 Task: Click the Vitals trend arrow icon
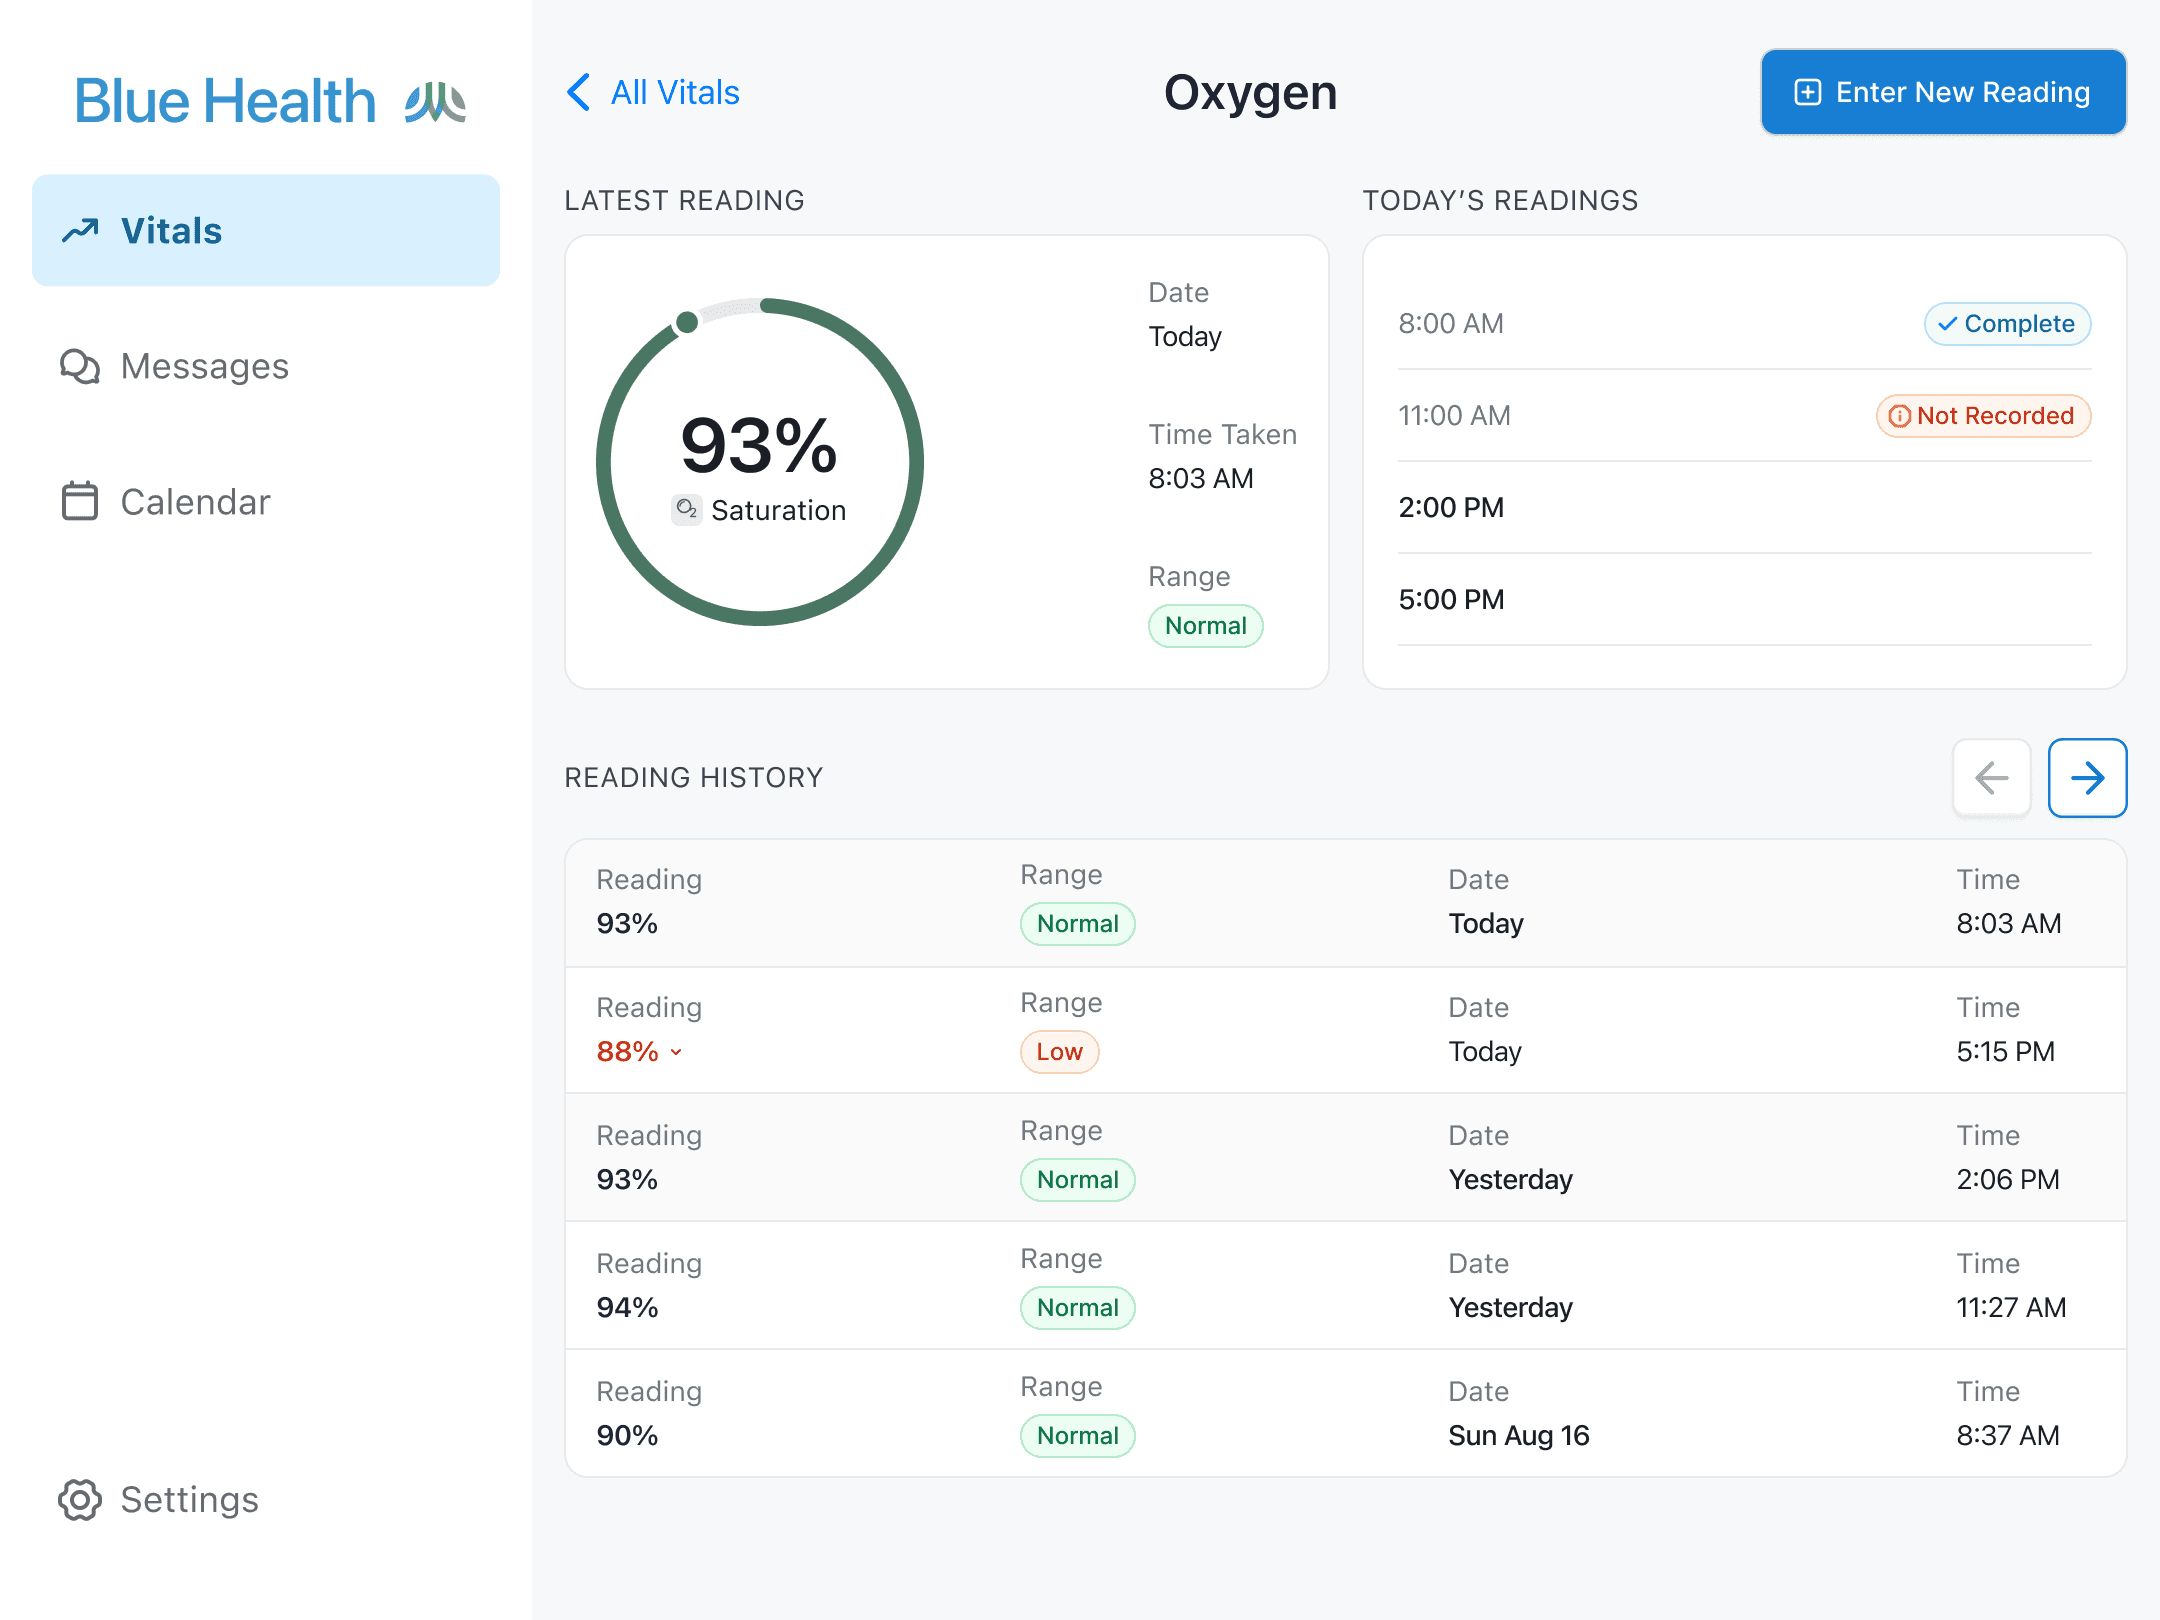pos(80,231)
